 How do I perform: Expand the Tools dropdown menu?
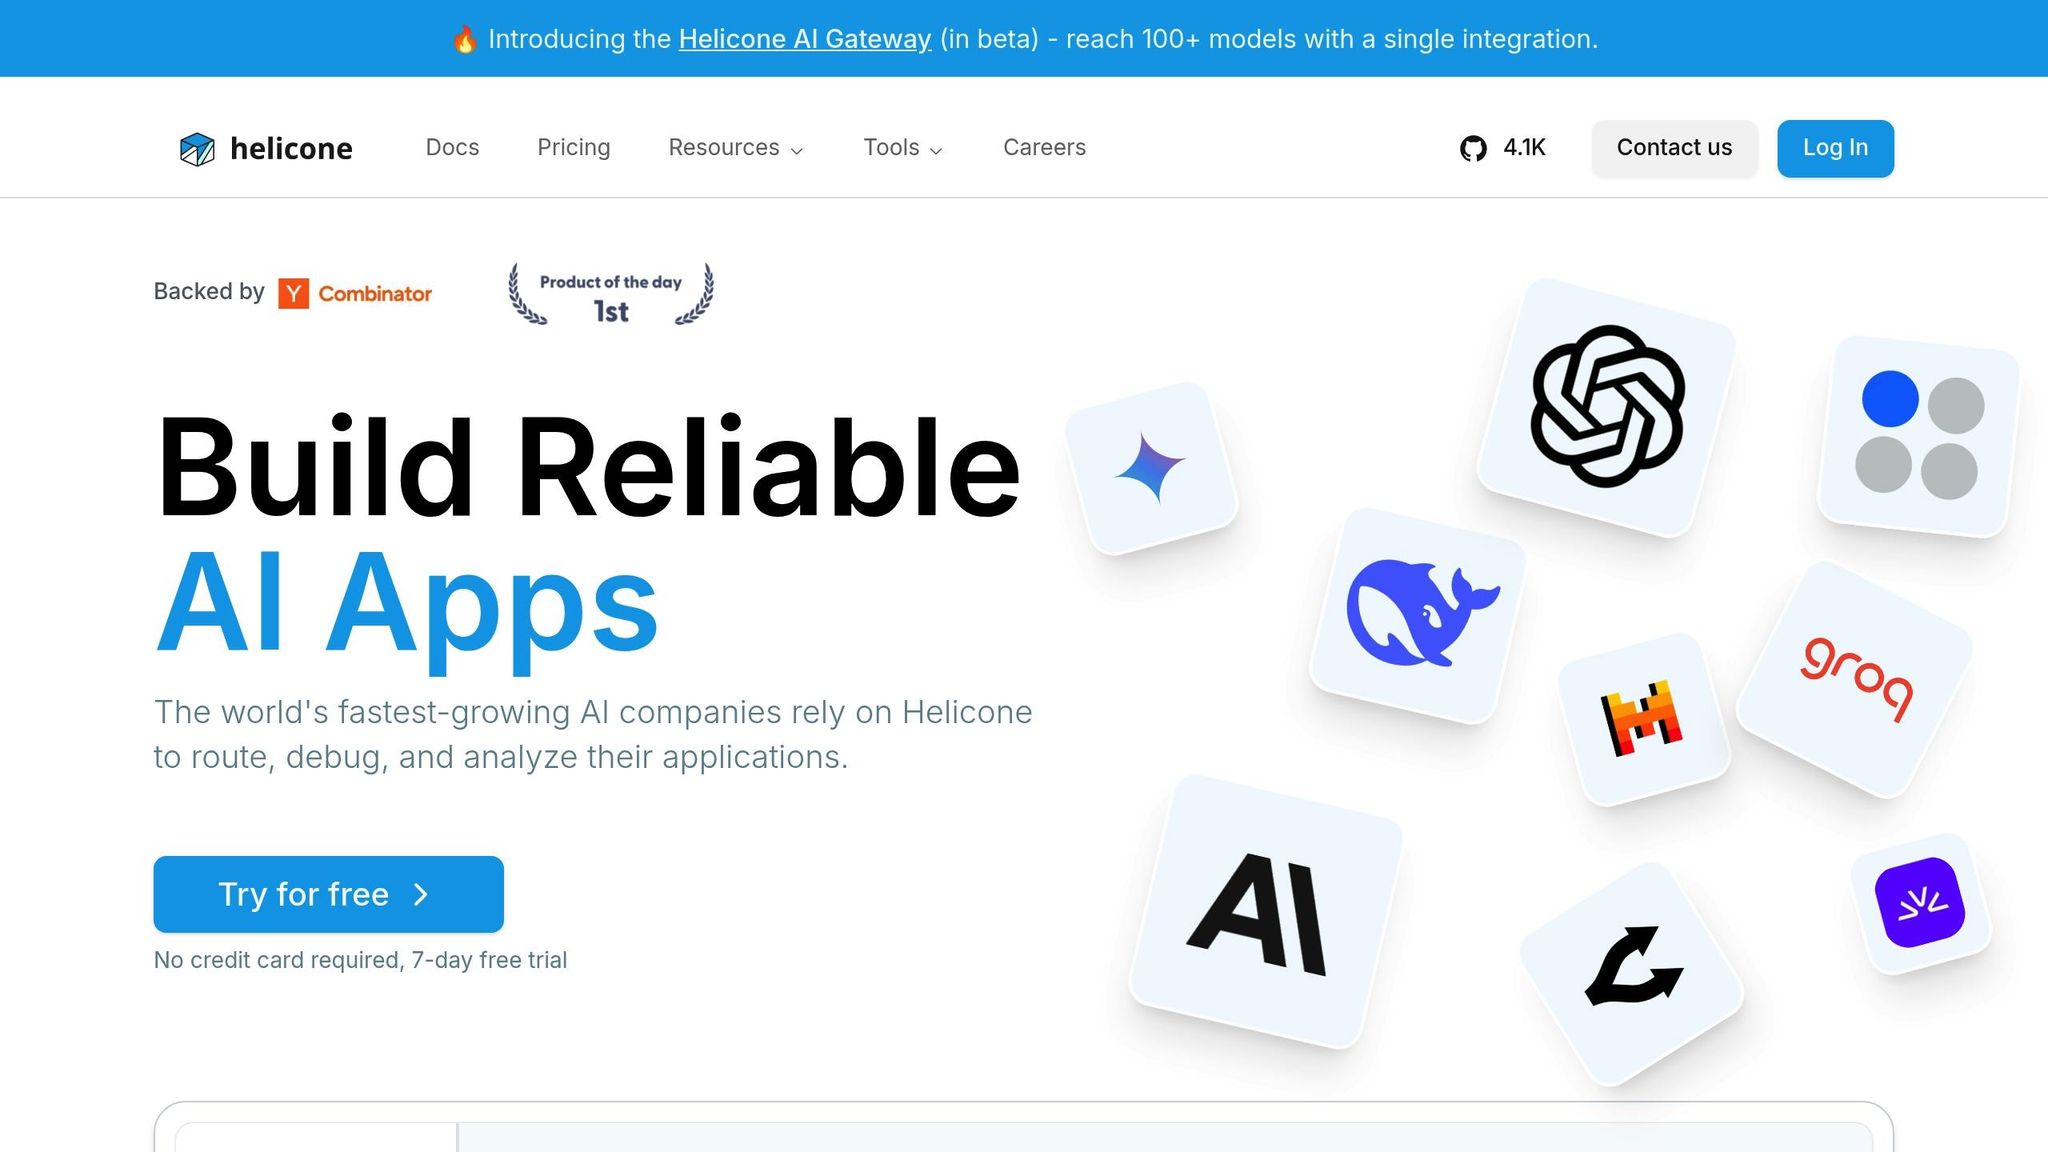point(902,148)
